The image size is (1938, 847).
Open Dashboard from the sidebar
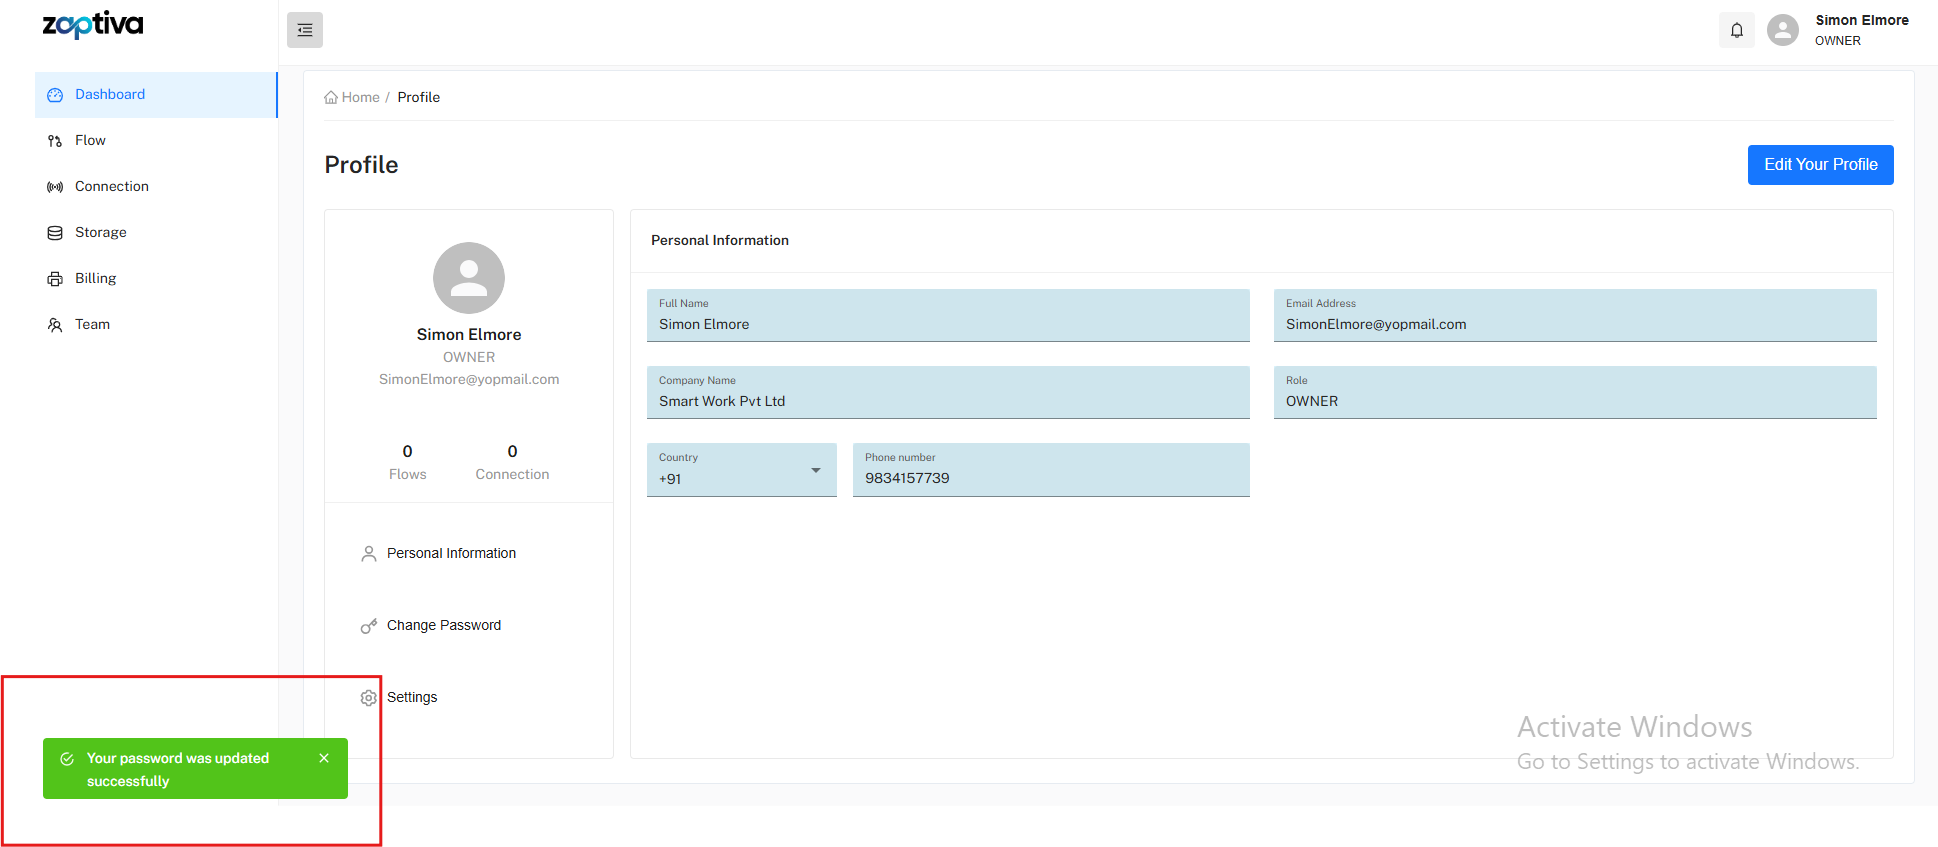110,95
